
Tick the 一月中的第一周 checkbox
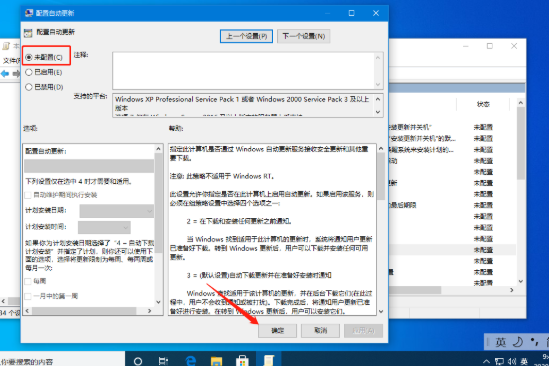[x=28, y=296]
